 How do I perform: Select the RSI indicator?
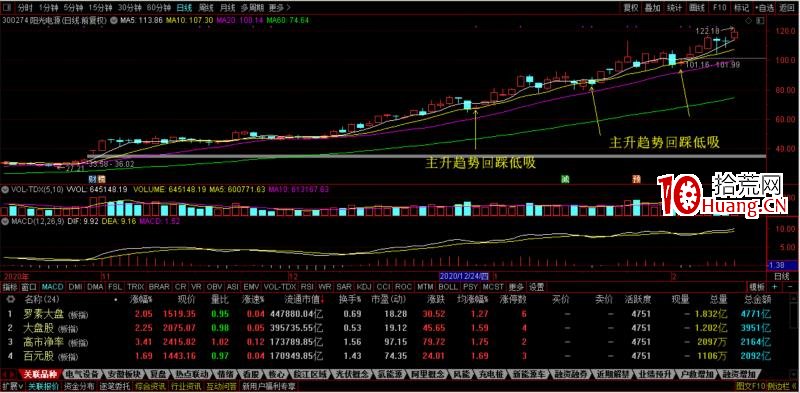click(x=307, y=287)
